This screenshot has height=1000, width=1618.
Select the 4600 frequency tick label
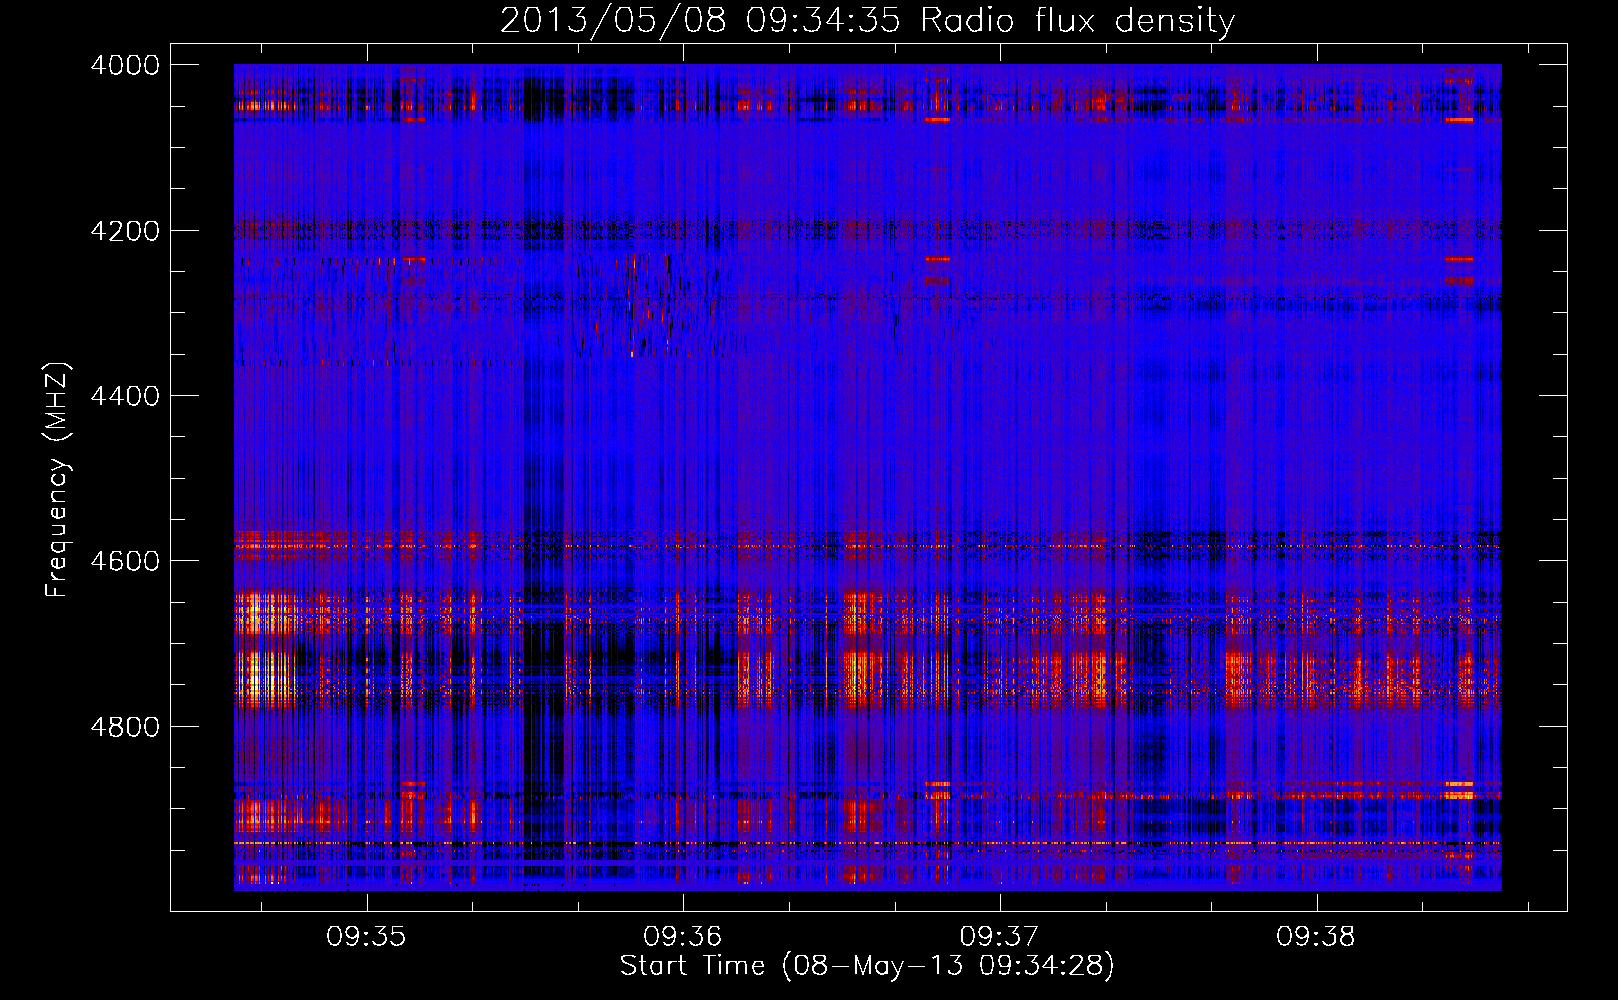125,561
